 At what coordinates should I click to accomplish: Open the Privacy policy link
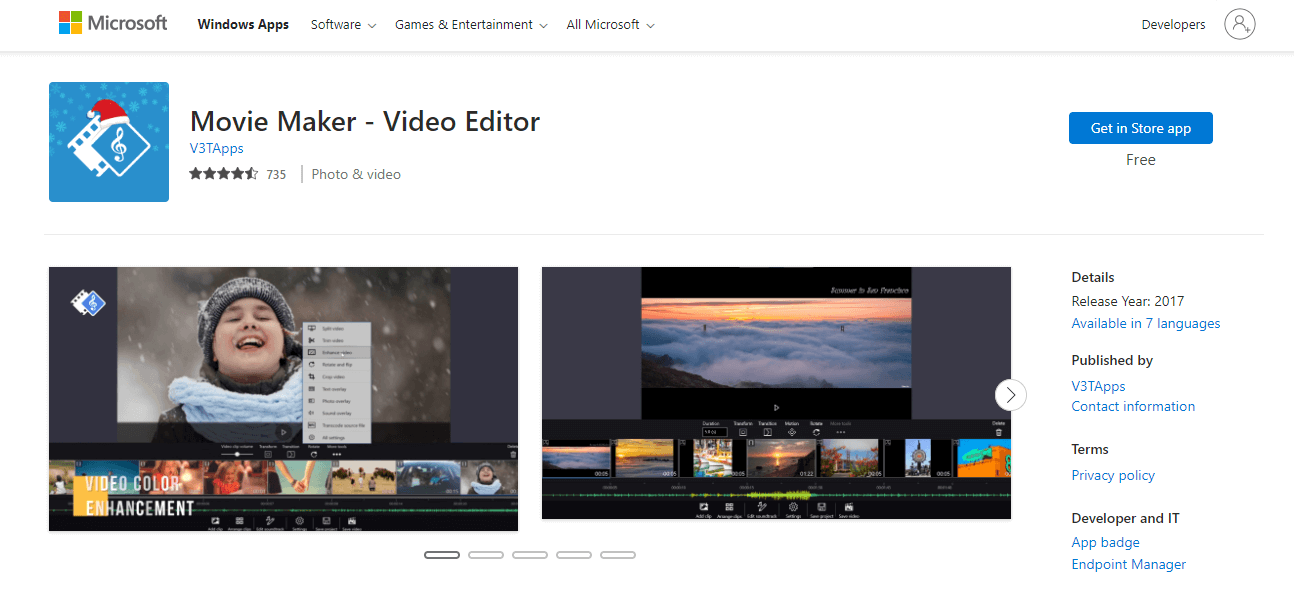click(1112, 475)
